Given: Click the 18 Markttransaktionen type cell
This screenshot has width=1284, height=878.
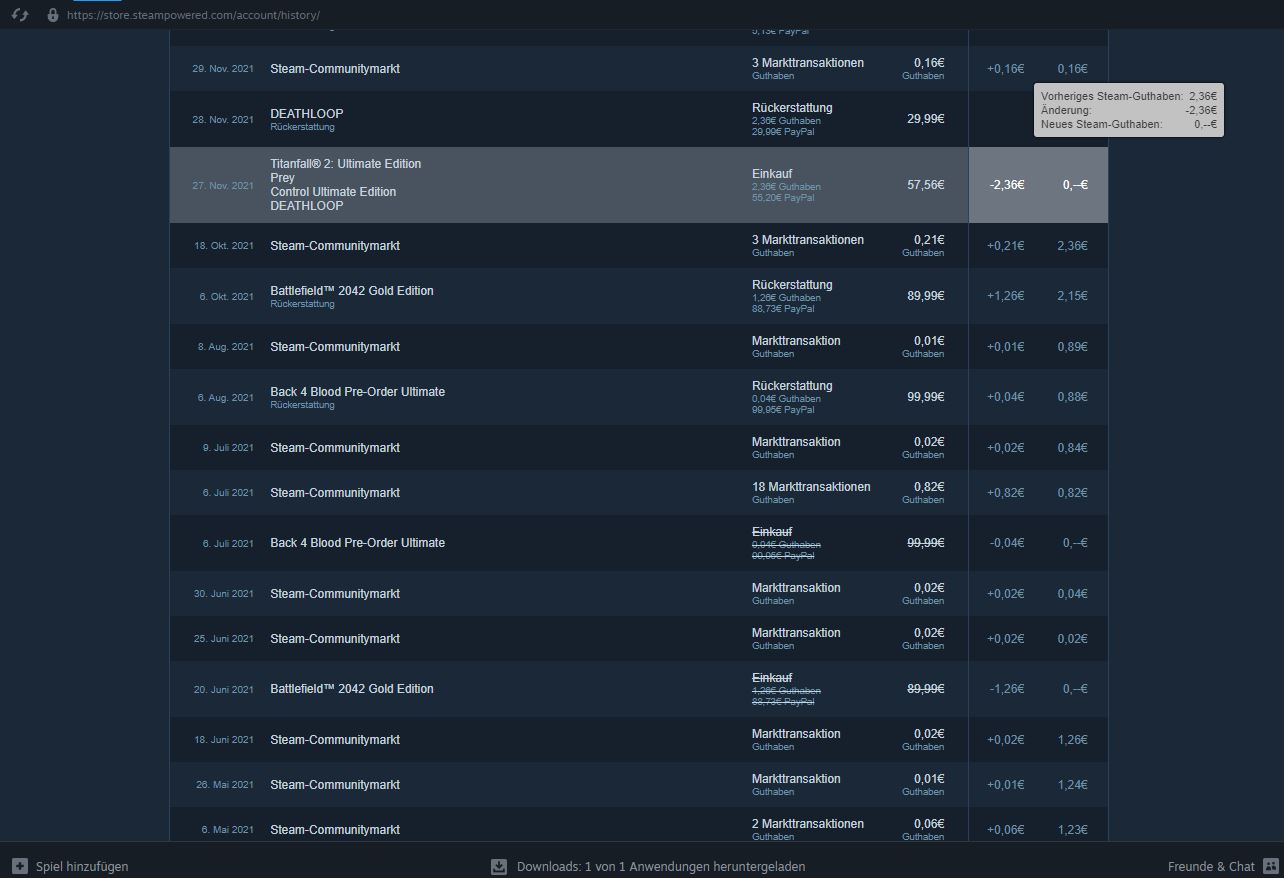Looking at the screenshot, I should (x=811, y=487).
